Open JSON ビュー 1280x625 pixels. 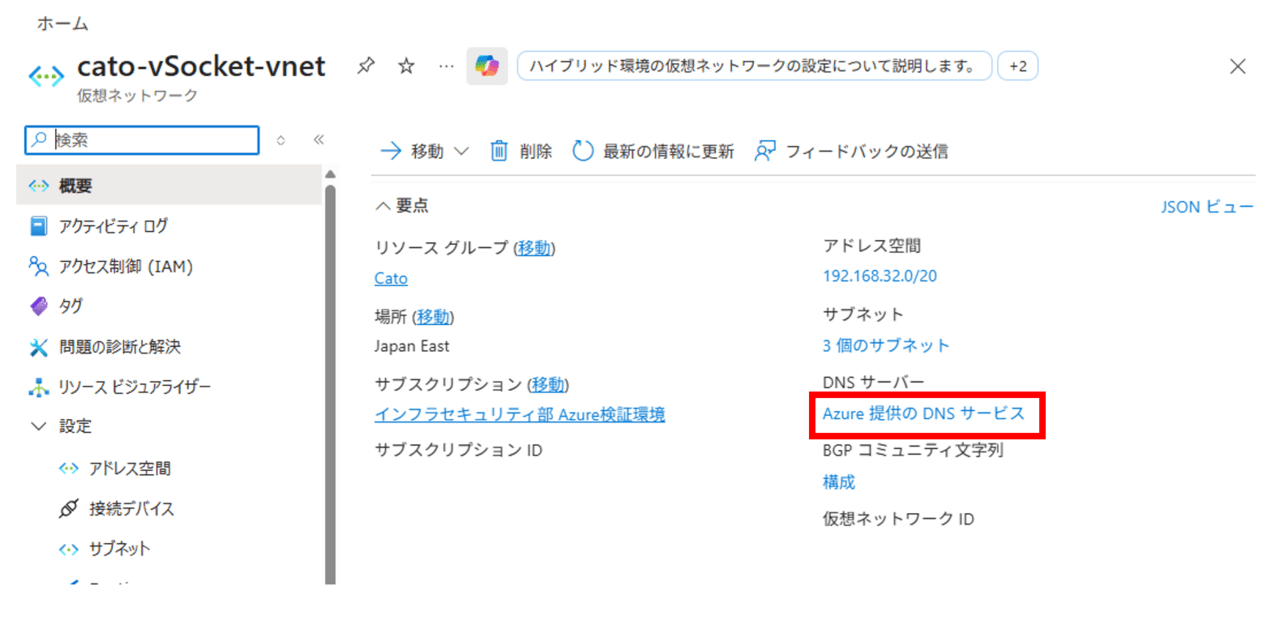pyautogui.click(x=1206, y=207)
